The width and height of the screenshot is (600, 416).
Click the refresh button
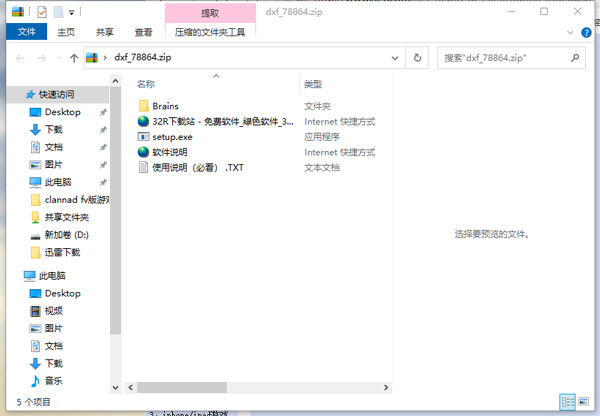point(417,58)
